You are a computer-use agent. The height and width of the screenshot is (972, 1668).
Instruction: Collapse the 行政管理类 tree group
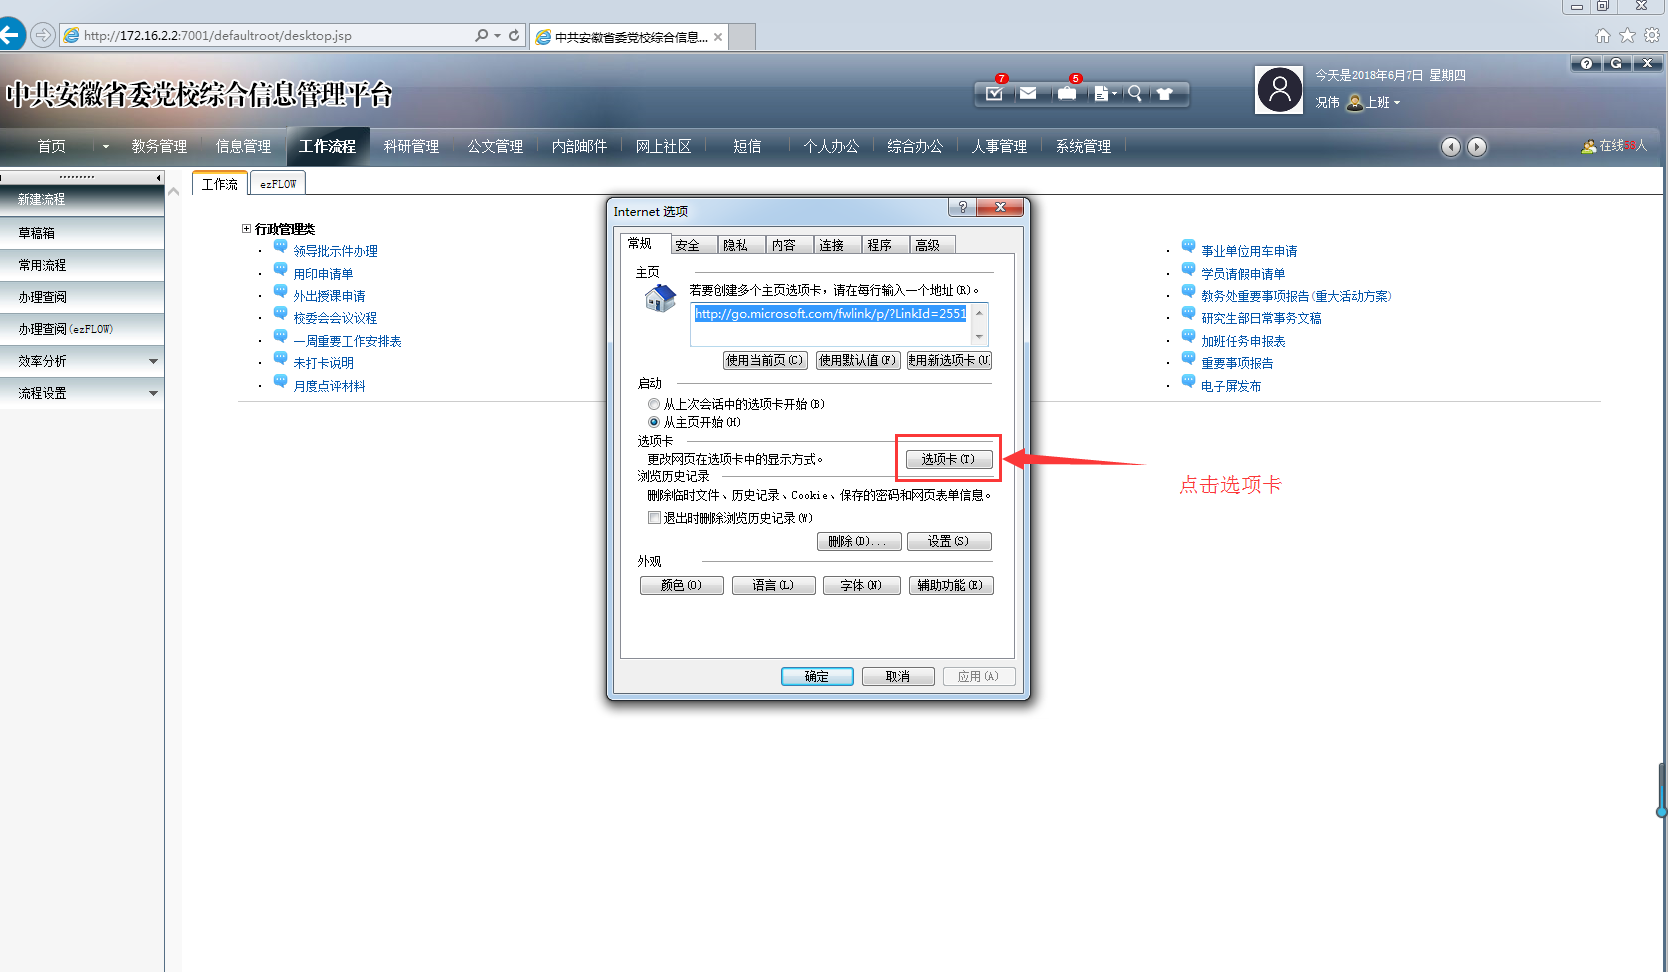coord(246,229)
